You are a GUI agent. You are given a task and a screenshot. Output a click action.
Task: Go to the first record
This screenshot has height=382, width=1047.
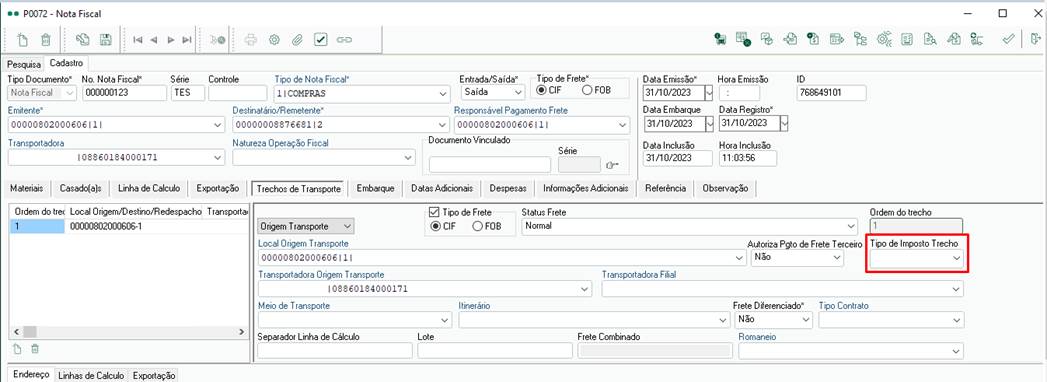[x=138, y=40]
